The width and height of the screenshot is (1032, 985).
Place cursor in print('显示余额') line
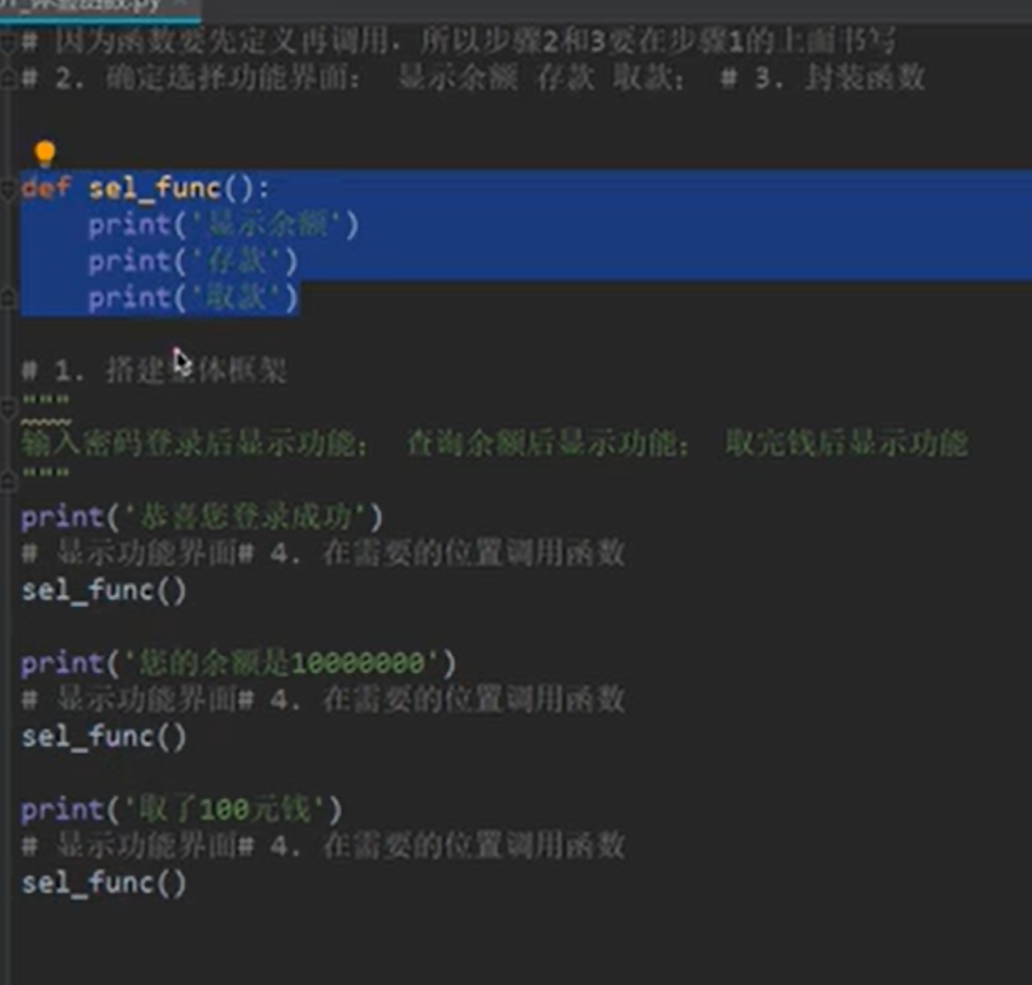click(x=224, y=225)
